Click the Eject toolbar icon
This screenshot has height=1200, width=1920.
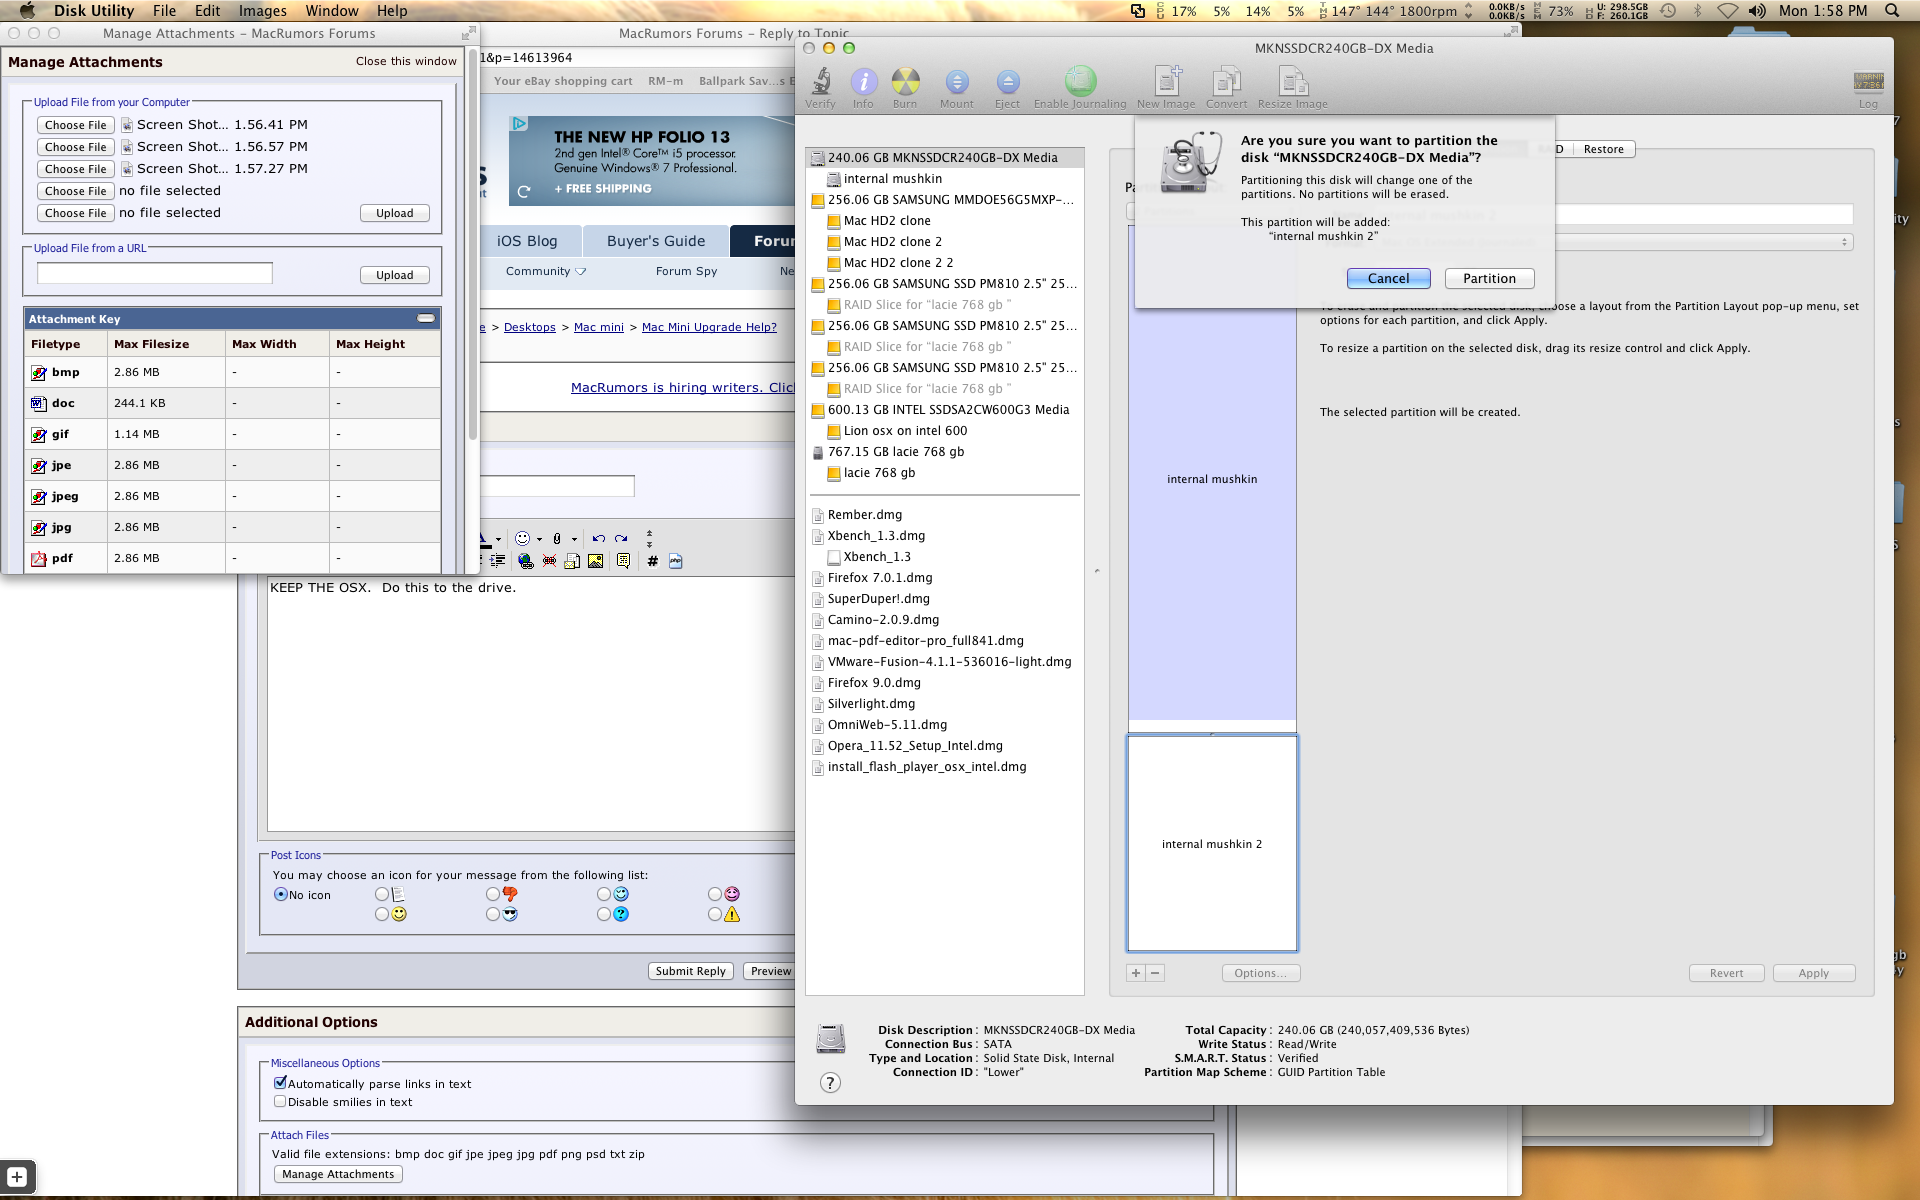[x=1007, y=83]
